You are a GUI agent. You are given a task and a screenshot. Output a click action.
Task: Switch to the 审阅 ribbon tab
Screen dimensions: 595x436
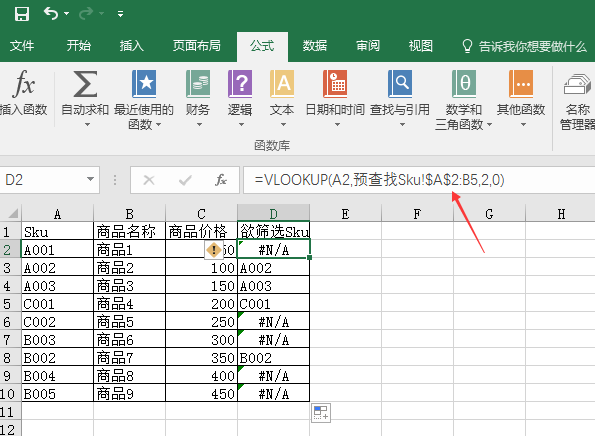click(368, 46)
